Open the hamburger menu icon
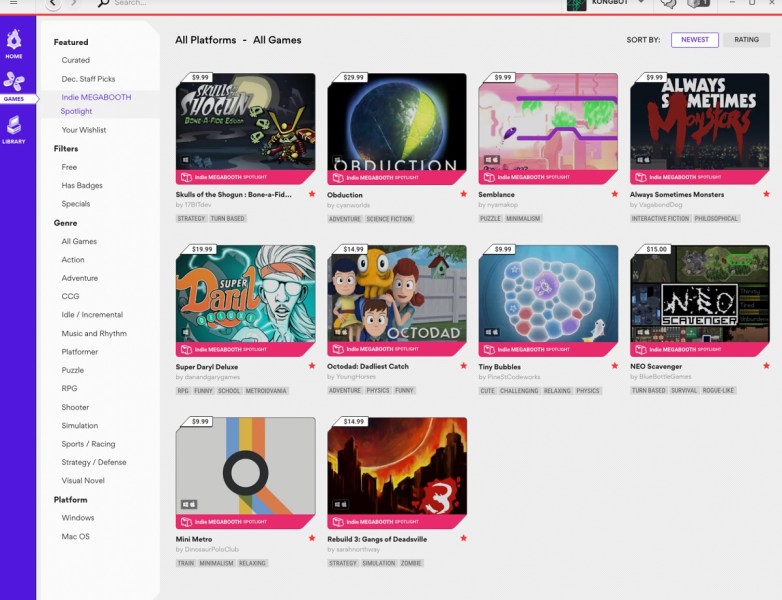Viewport: 782px width, 600px height. 13,2
